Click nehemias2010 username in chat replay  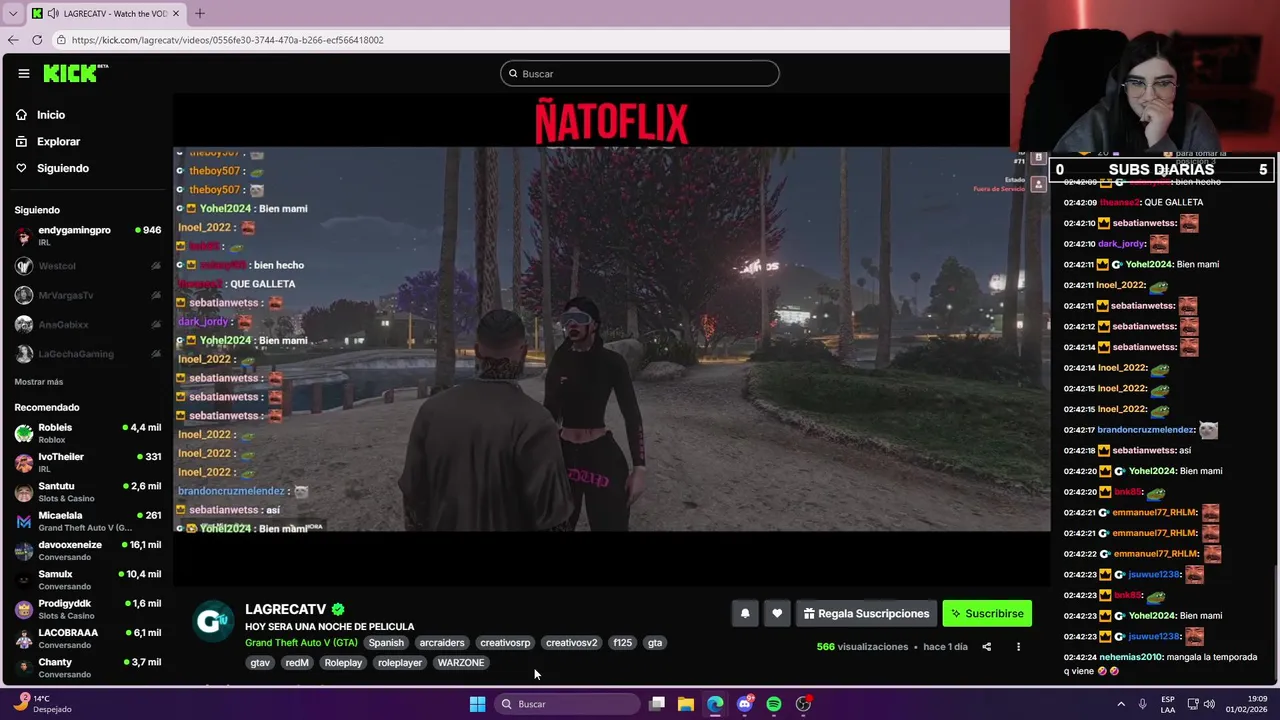(x=1130, y=657)
